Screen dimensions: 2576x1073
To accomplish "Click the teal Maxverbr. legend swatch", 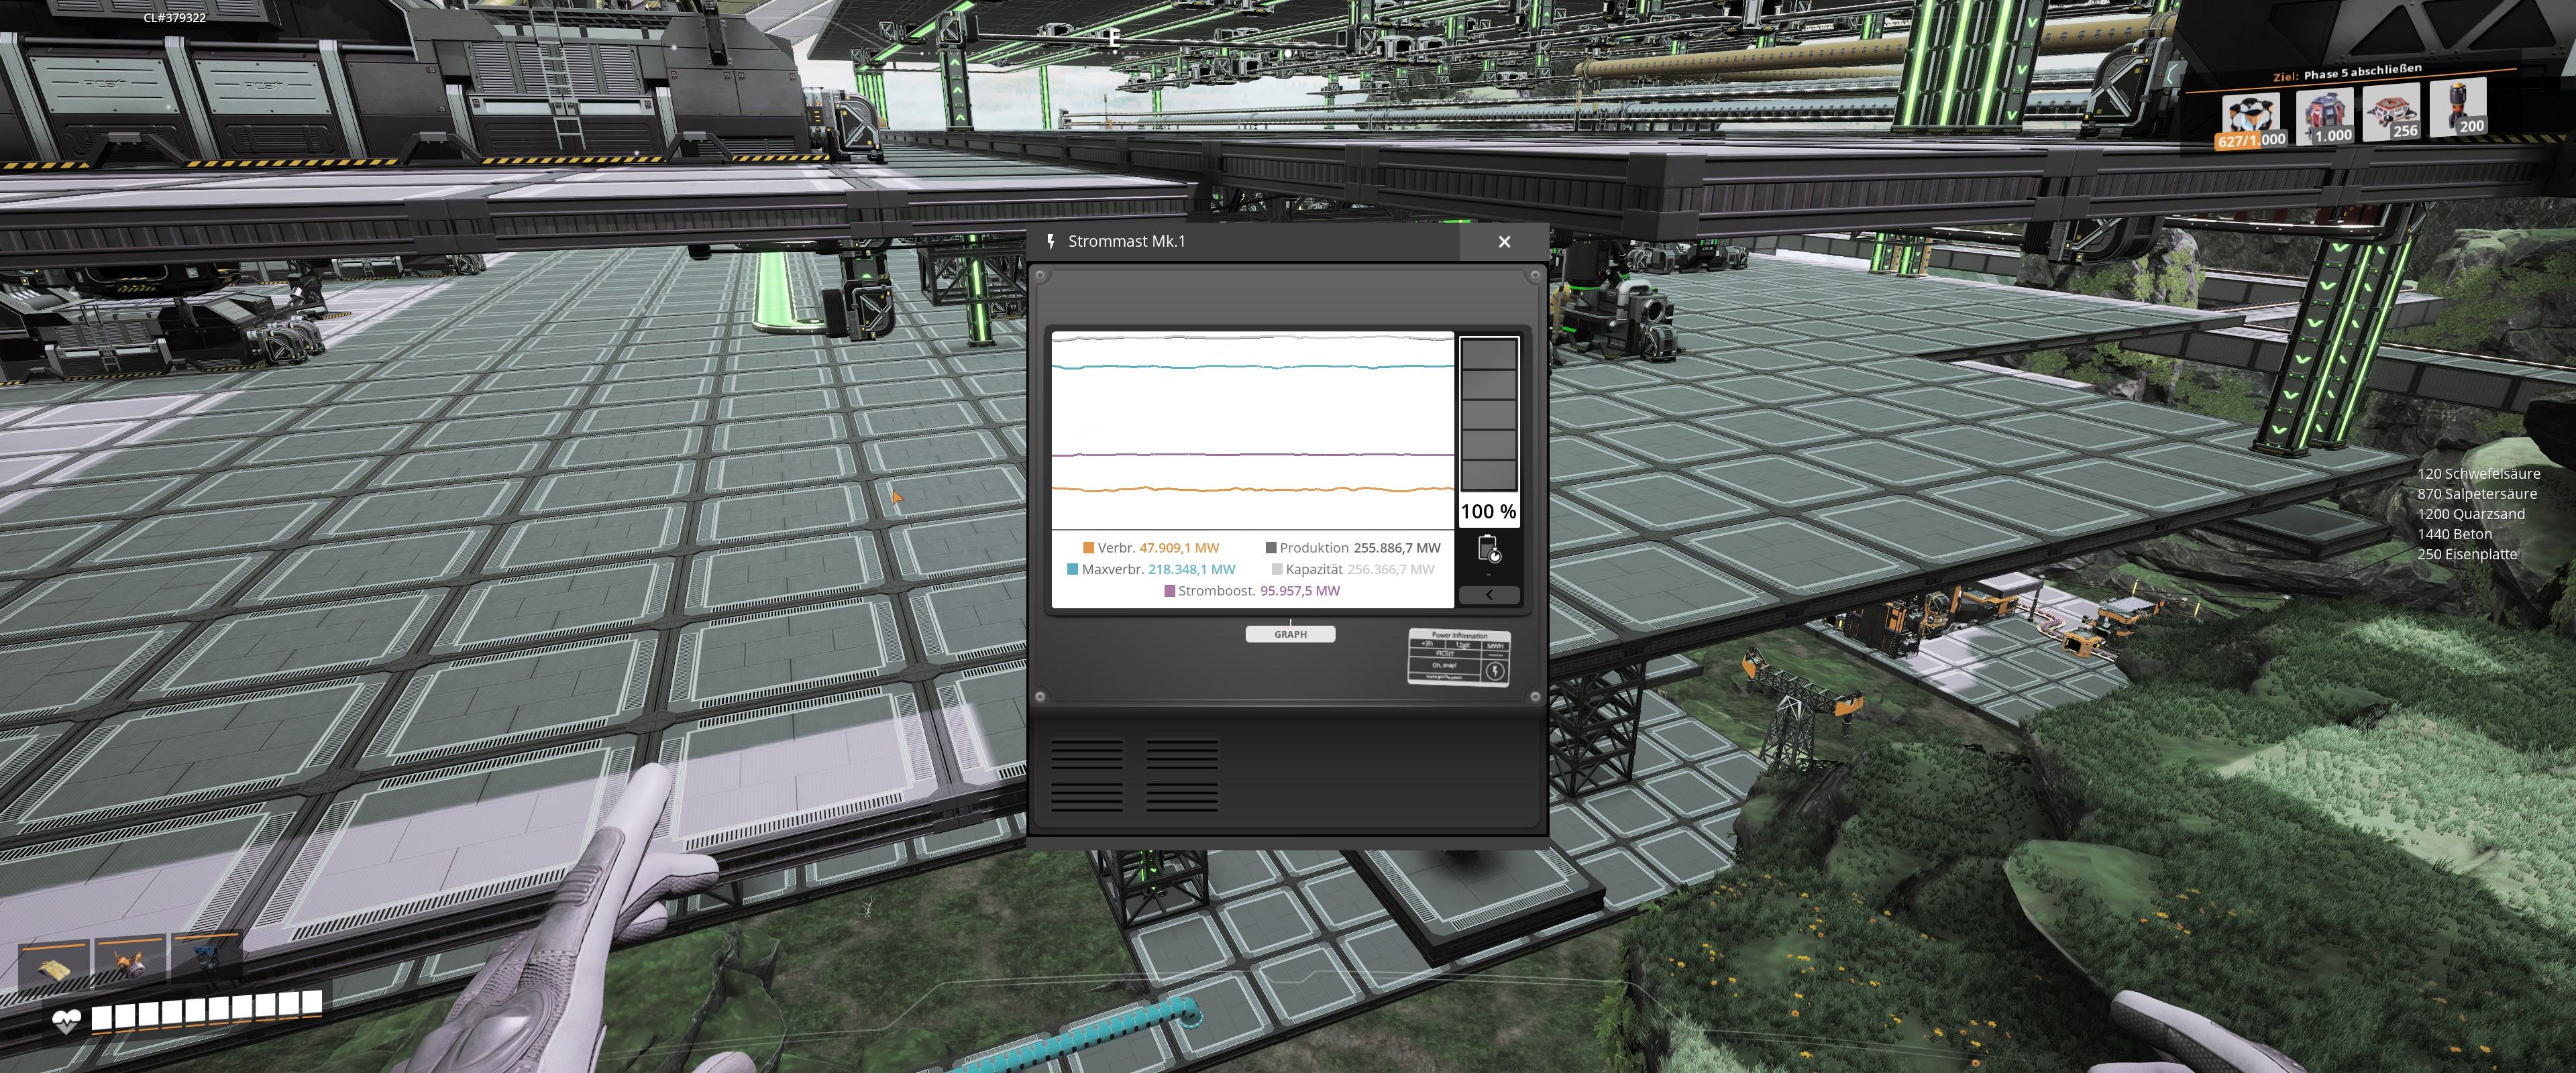I will point(1072,569).
